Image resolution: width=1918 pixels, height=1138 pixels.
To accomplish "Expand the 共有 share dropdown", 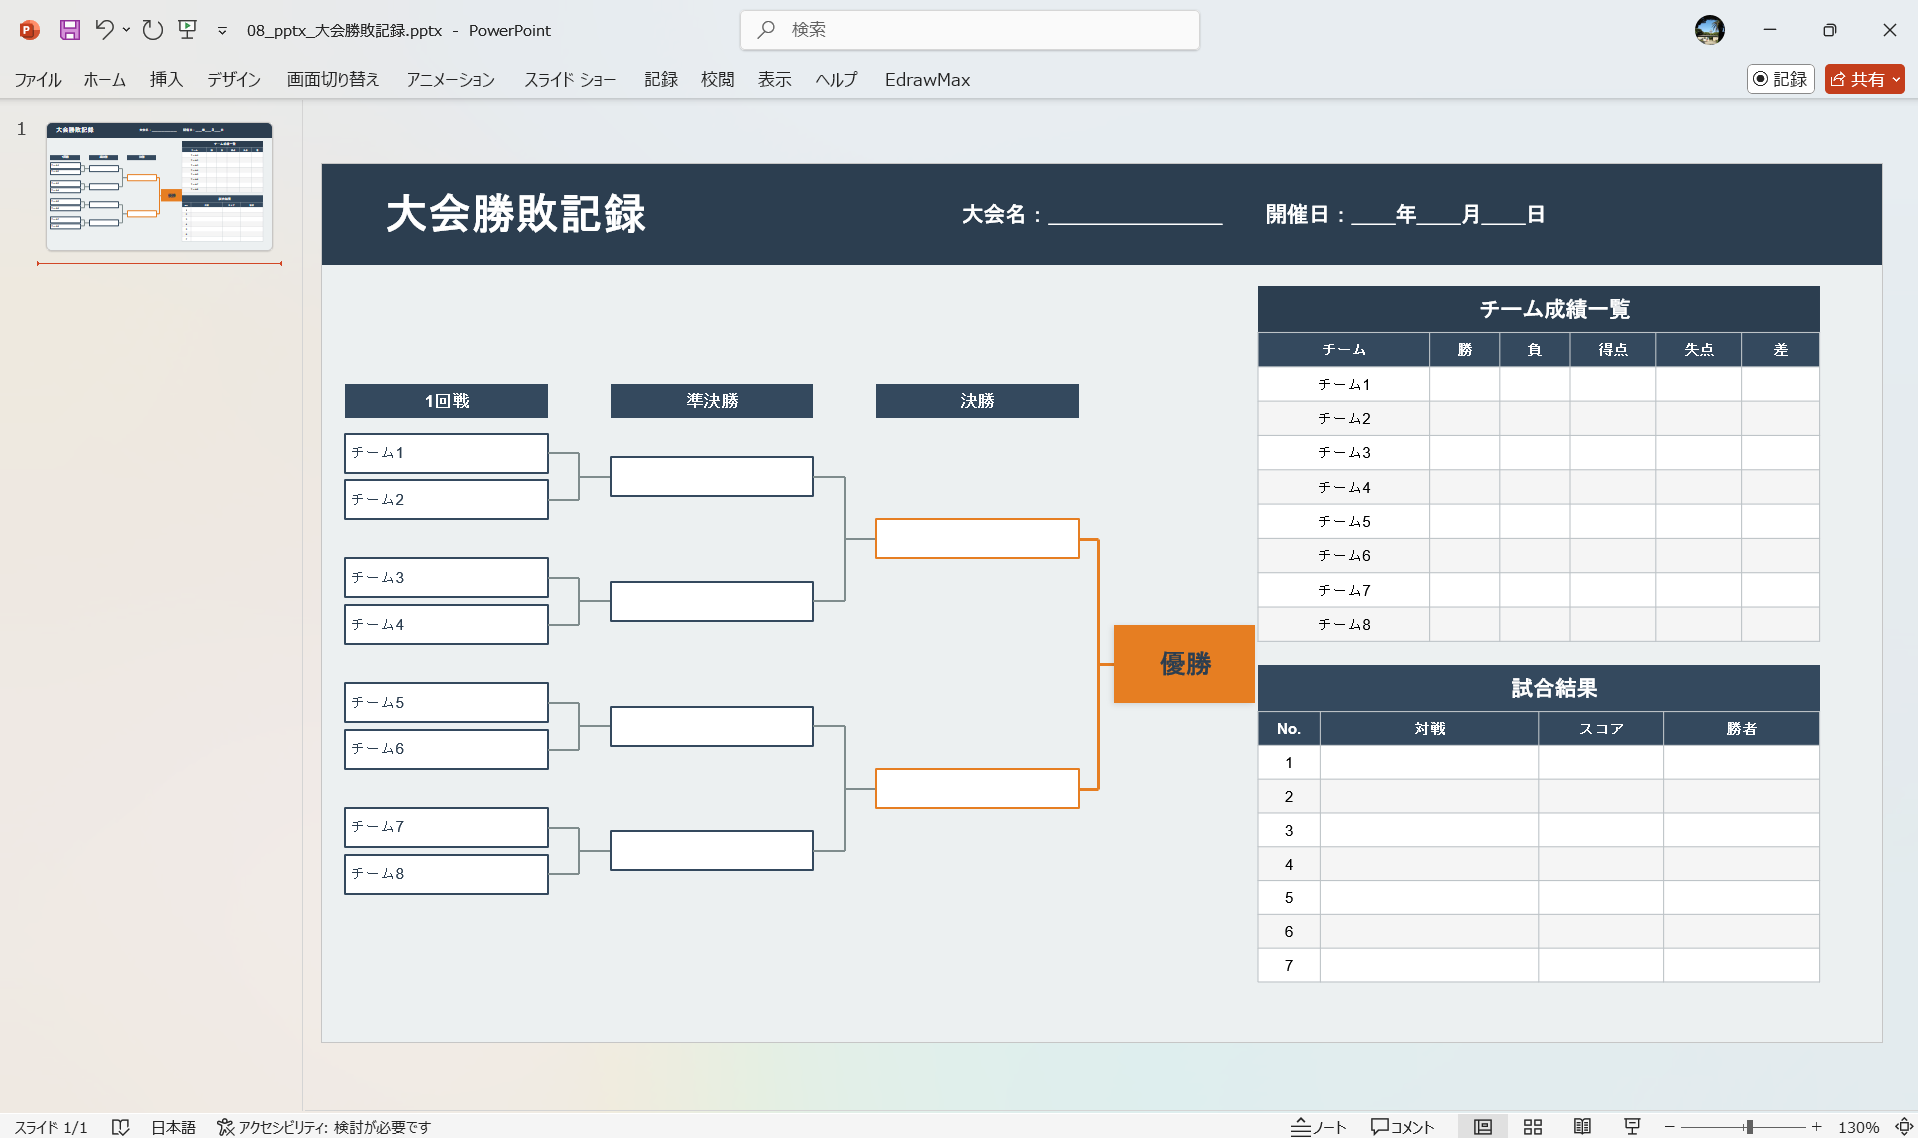I will 1895,79.
